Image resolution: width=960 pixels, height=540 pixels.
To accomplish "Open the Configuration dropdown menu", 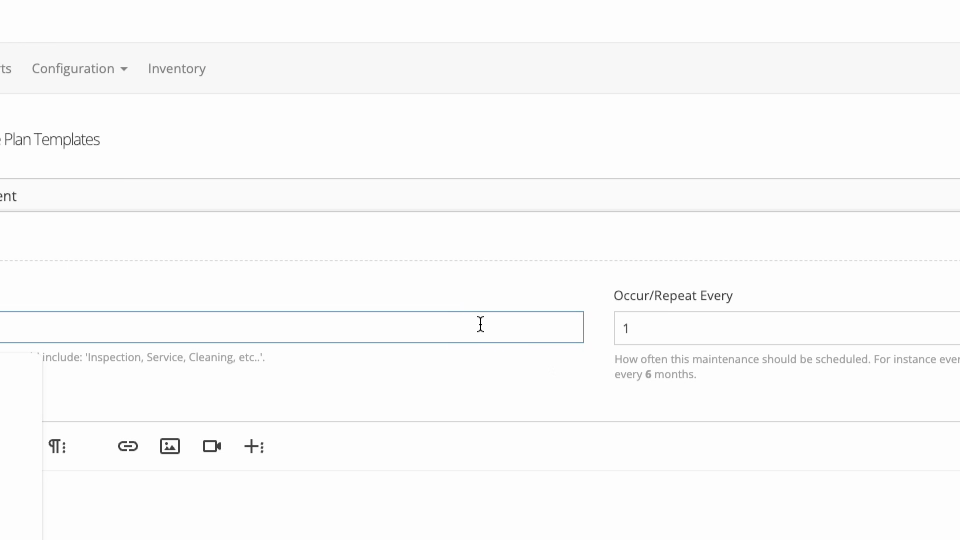I will [80, 69].
